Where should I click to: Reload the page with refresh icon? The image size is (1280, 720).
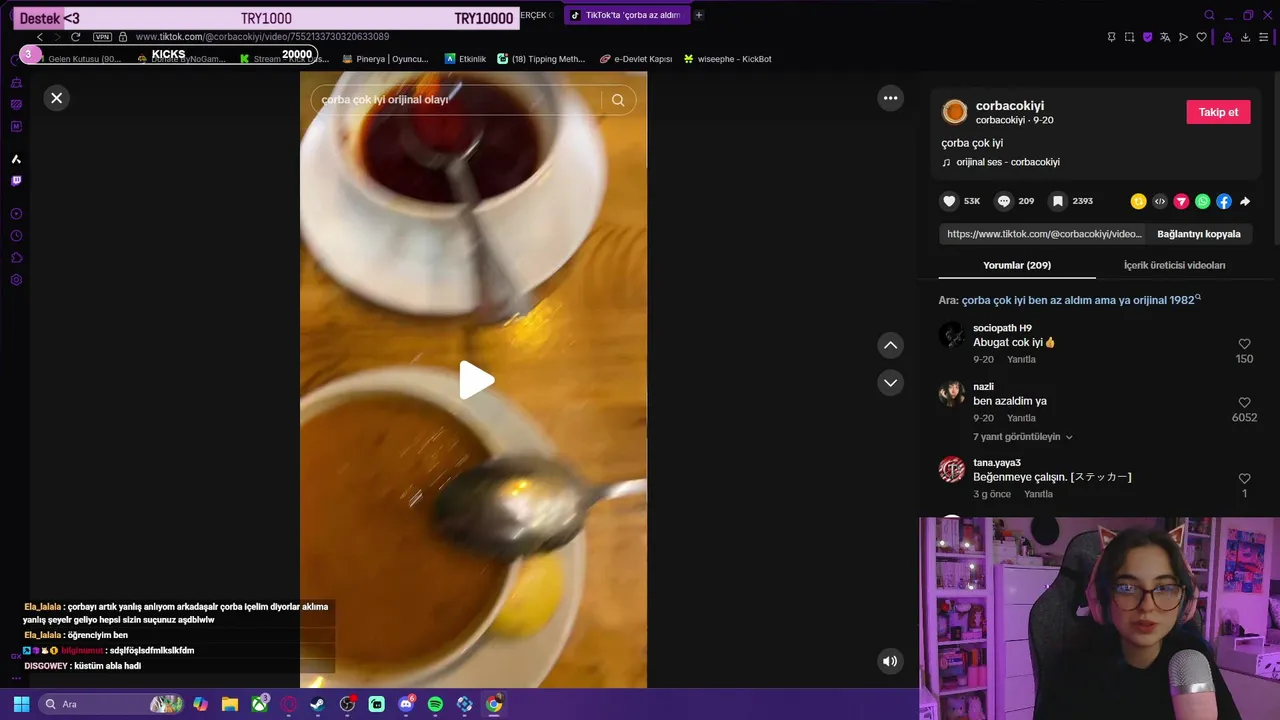tap(75, 37)
